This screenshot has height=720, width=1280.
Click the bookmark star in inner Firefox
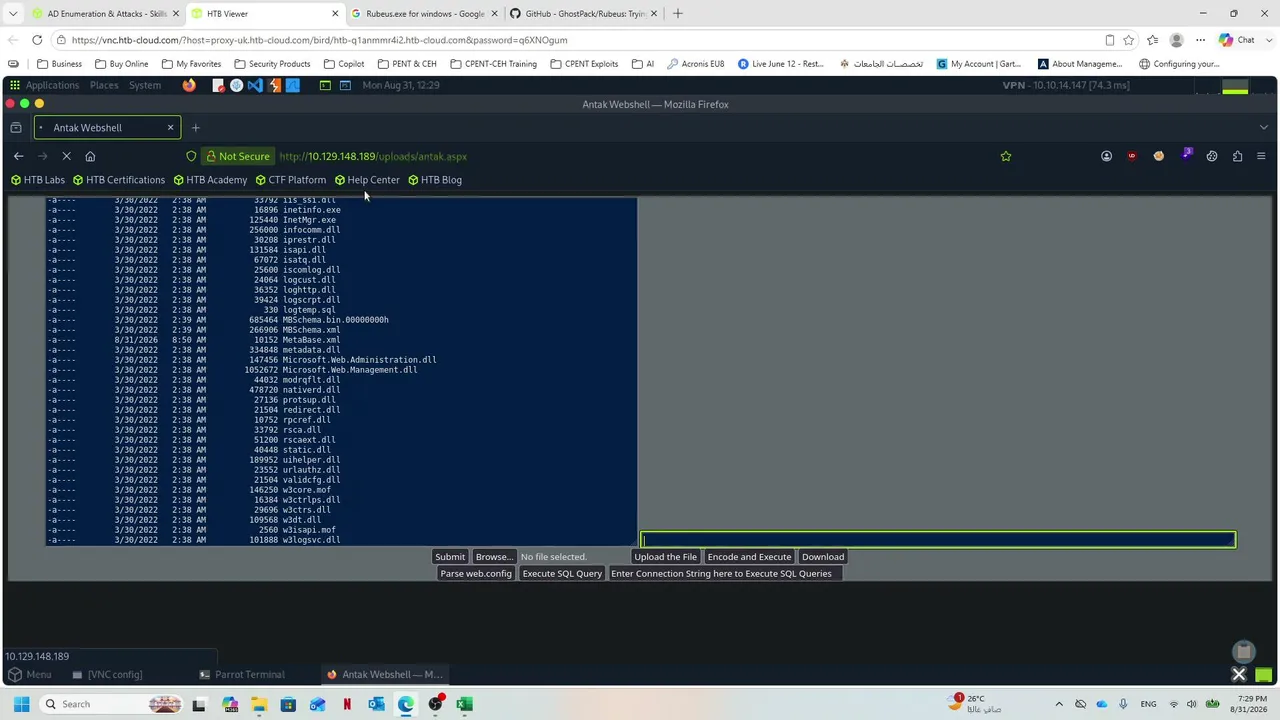1006,156
